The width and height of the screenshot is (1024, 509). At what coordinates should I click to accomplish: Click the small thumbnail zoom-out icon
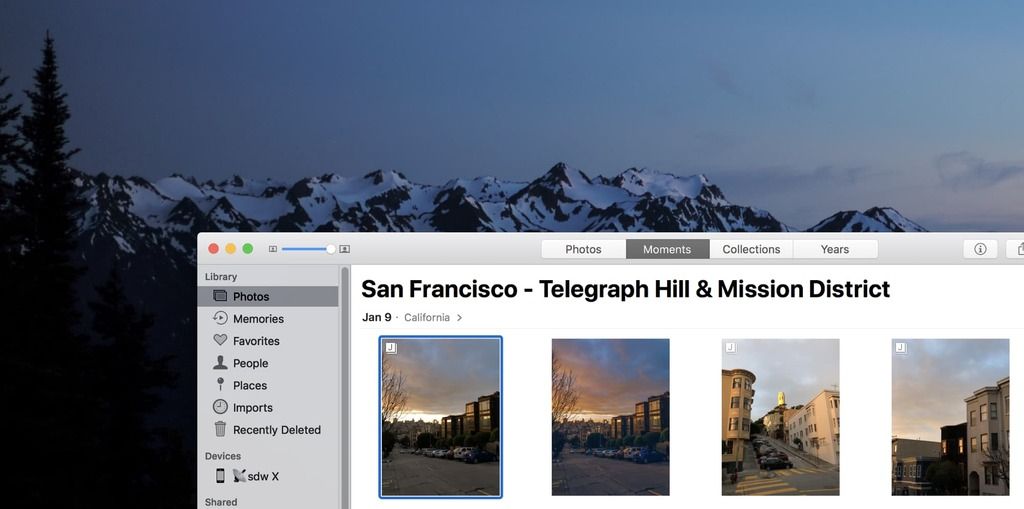point(273,249)
